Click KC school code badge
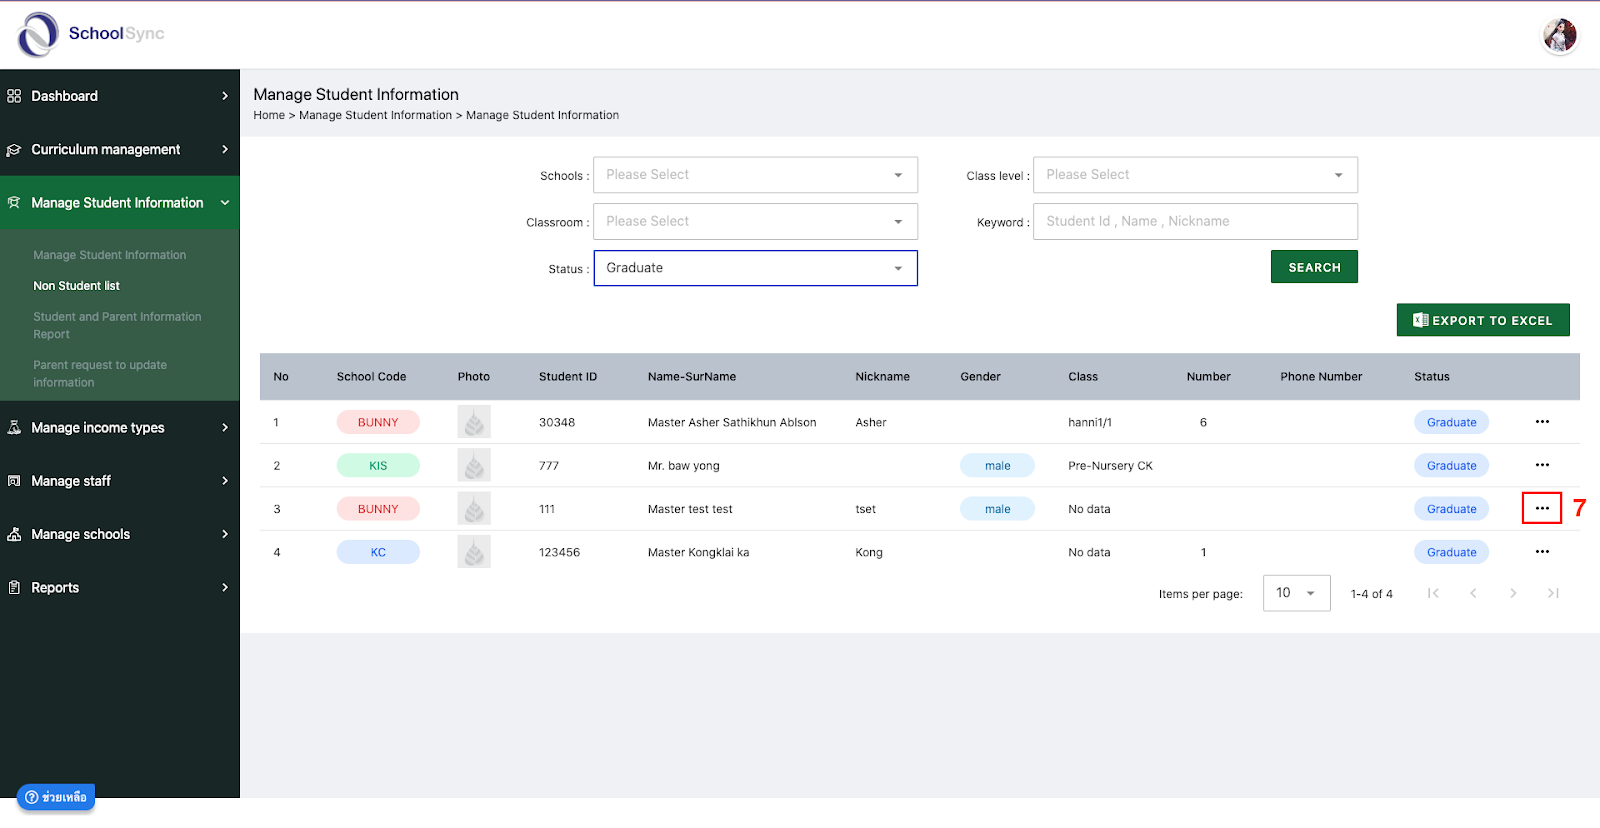This screenshot has width=1600, height=828. (378, 552)
